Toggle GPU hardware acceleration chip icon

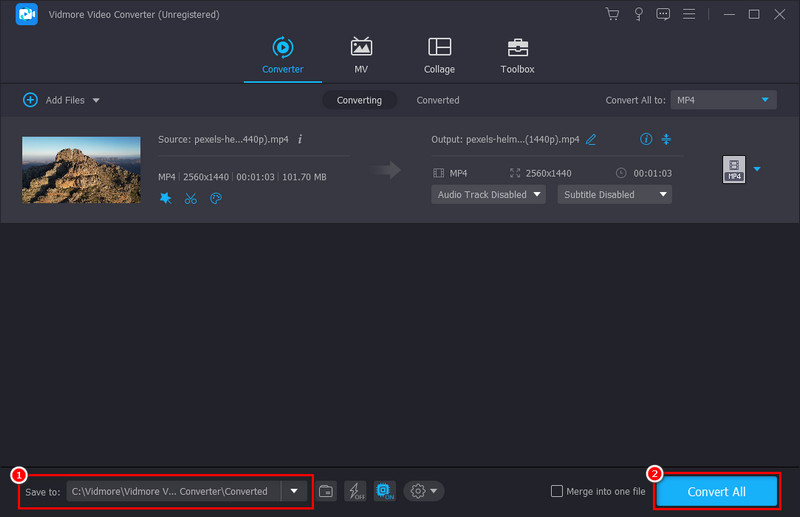384,491
